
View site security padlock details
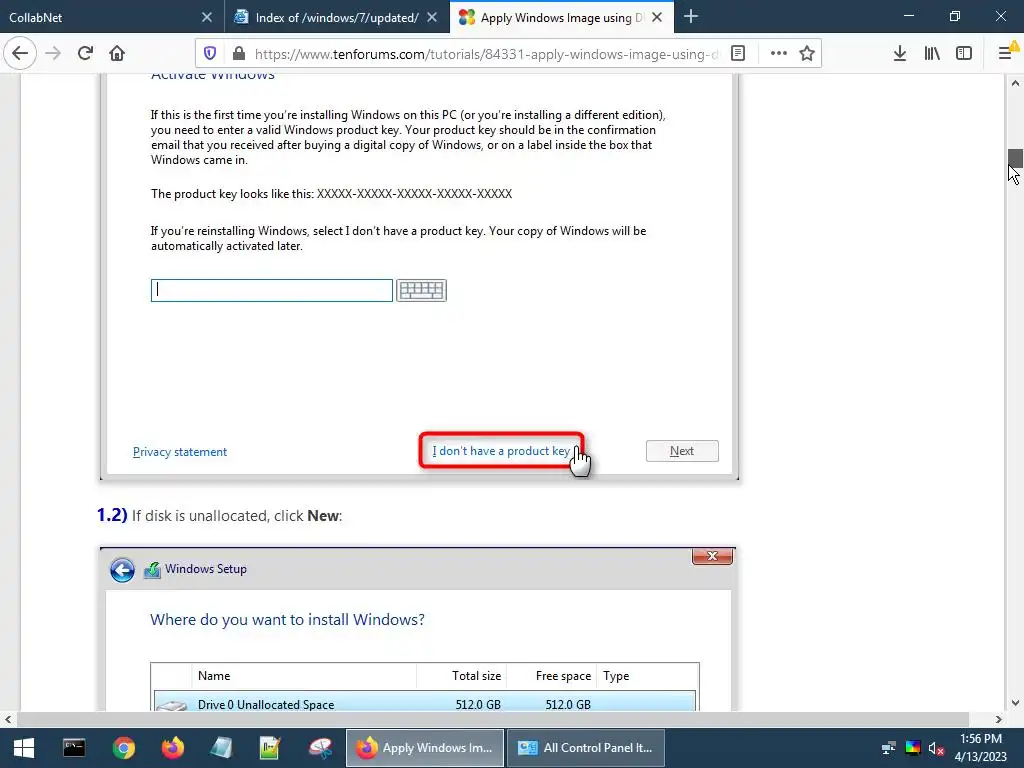[x=239, y=54]
